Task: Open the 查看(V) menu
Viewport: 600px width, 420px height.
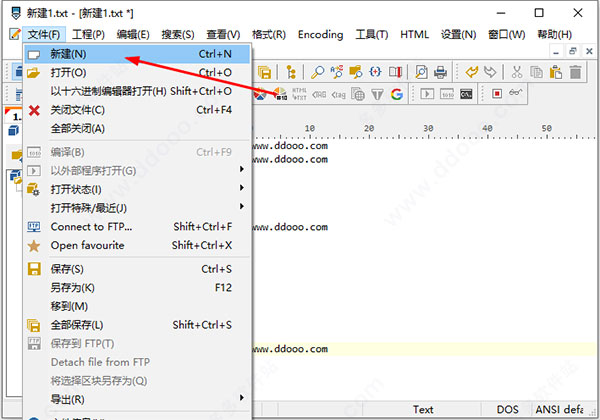Action: tap(223, 34)
